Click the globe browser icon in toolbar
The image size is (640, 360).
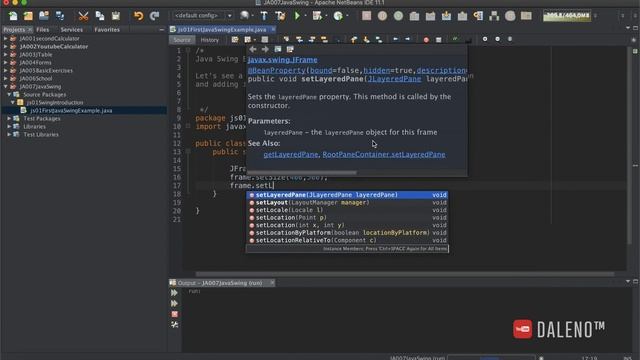click(x=244, y=16)
